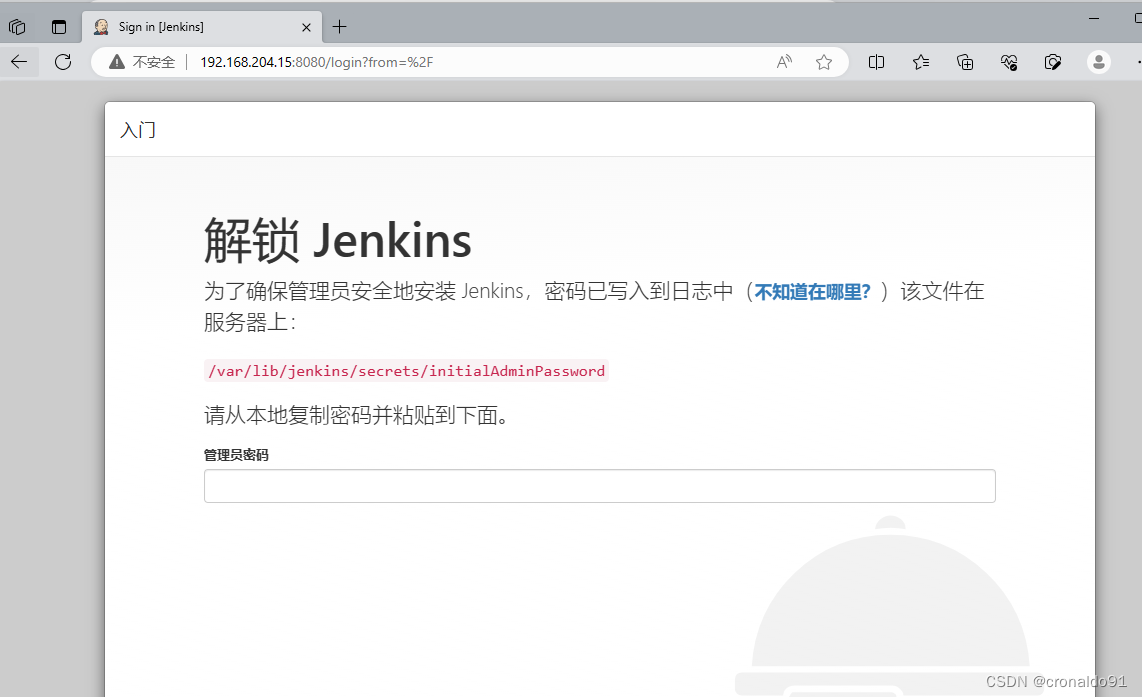
Task: Click the 不安全 security label
Action: coord(154,62)
